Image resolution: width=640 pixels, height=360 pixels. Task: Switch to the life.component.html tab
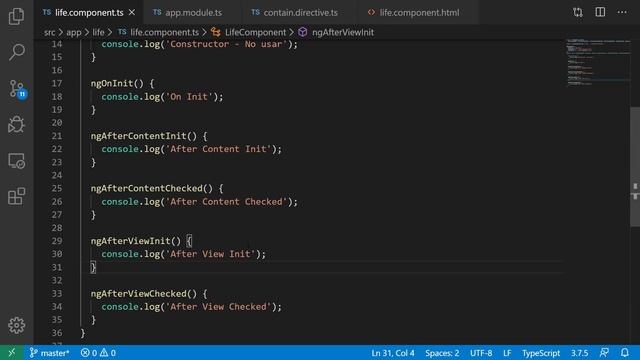(419, 13)
